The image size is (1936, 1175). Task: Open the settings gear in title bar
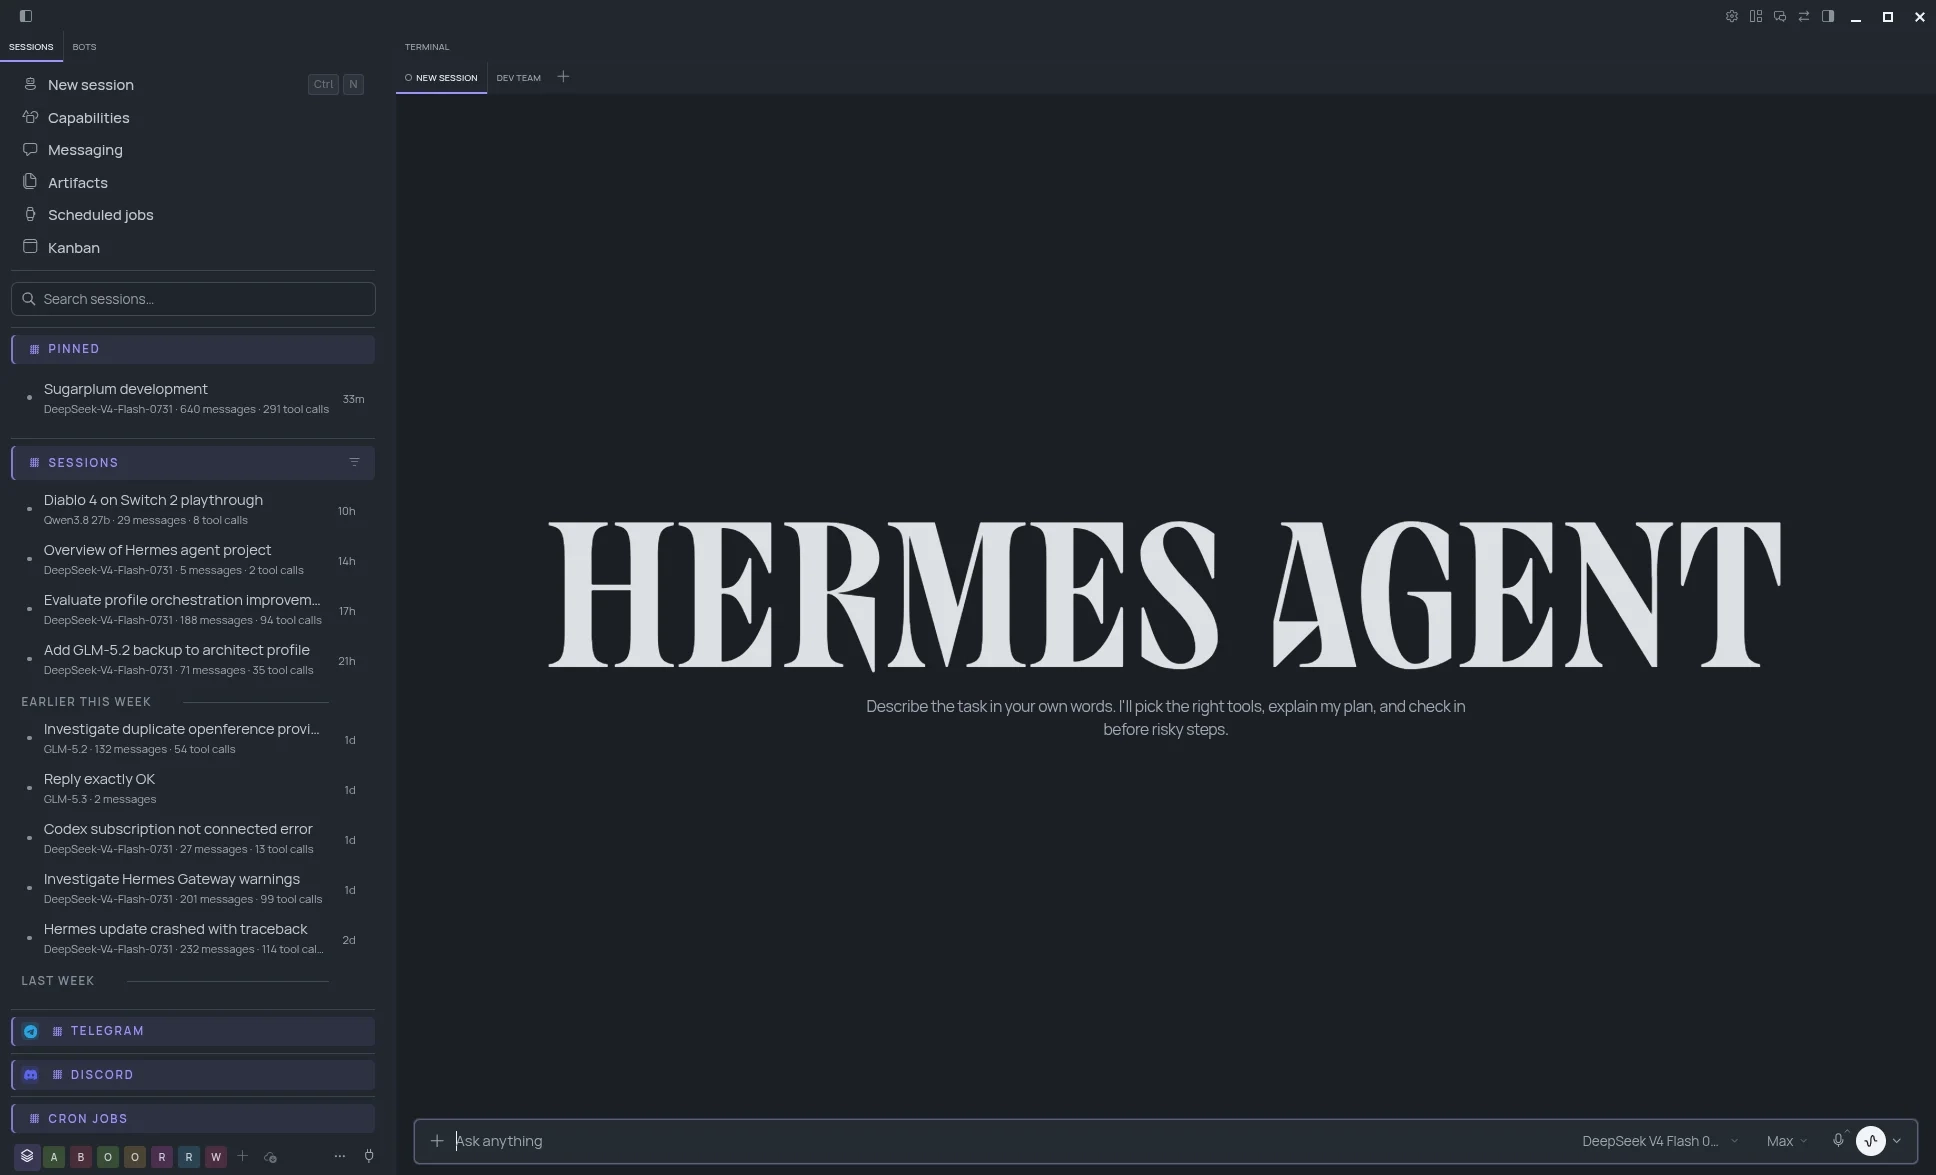[x=1731, y=16]
